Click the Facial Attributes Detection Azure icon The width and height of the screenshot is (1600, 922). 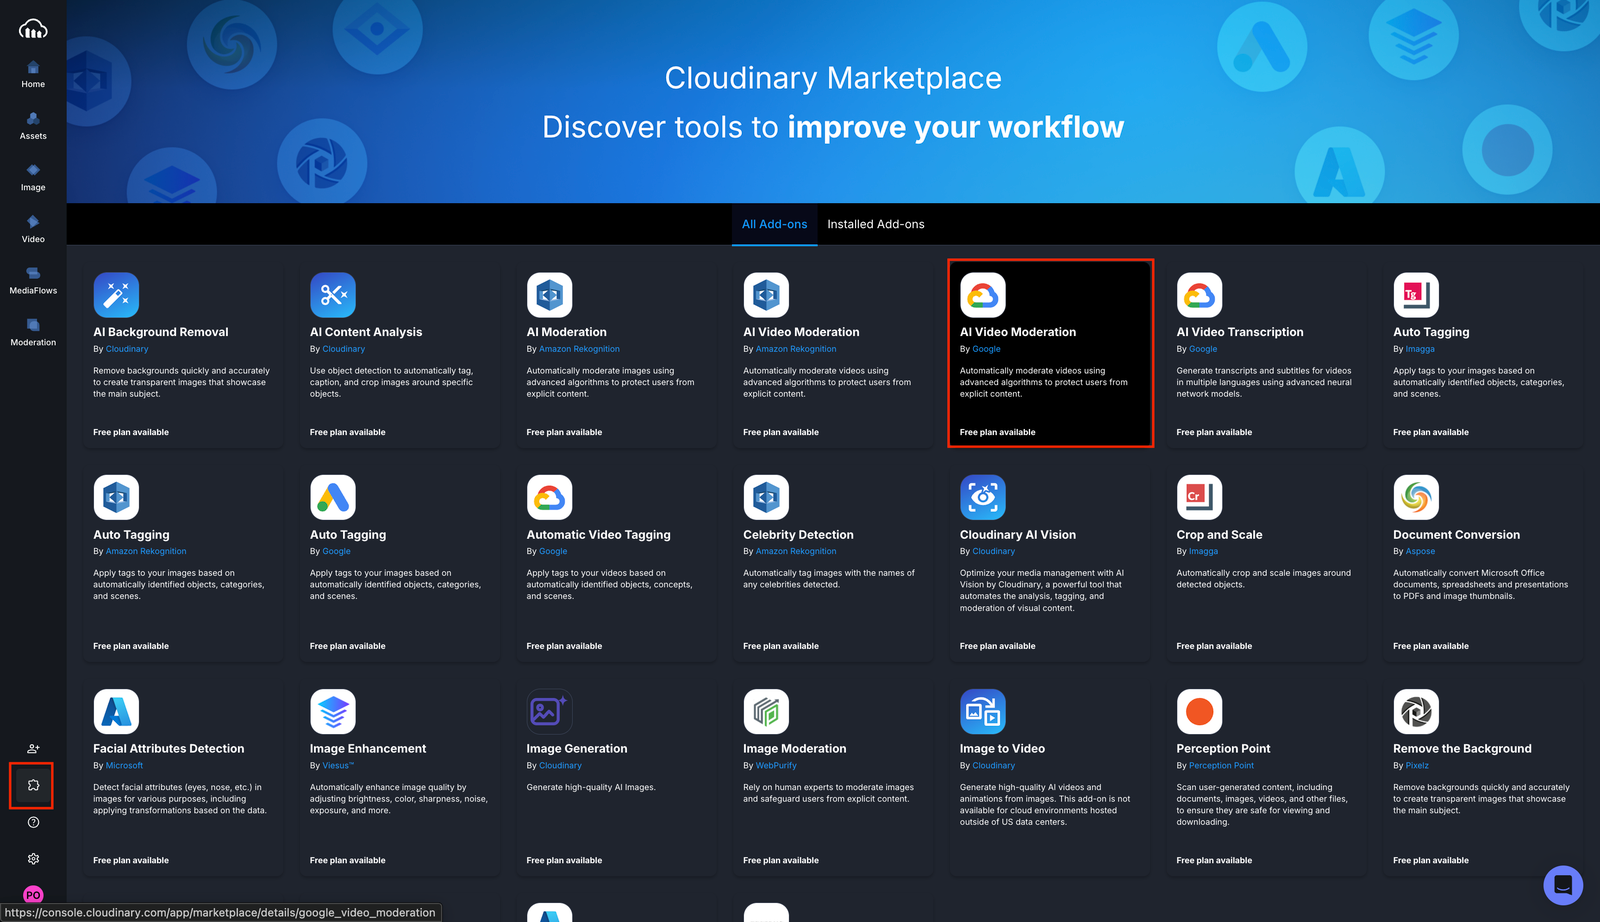click(x=116, y=711)
